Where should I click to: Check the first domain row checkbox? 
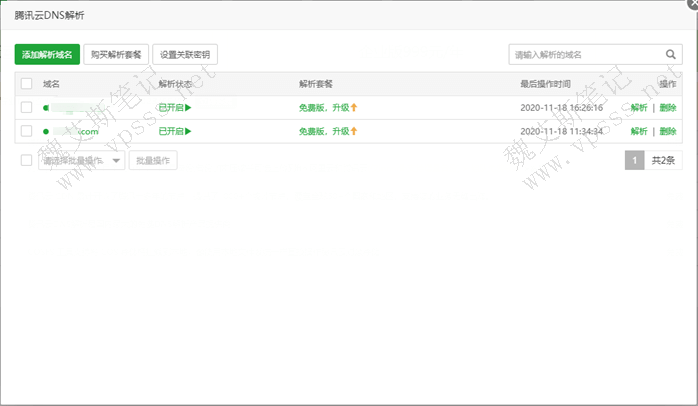click(27, 107)
